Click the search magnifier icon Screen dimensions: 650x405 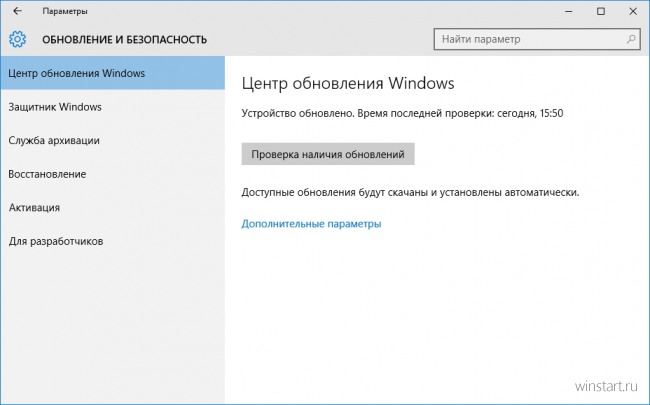click(631, 39)
